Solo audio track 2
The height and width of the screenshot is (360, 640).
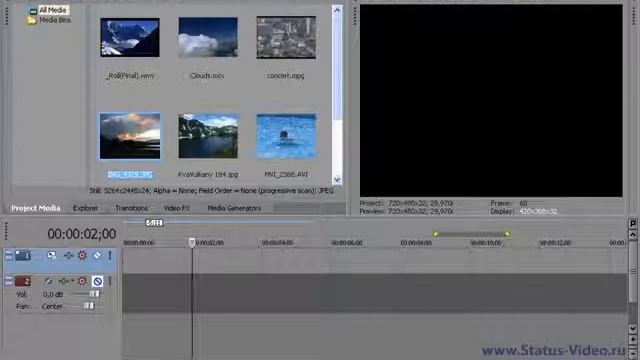coord(110,281)
